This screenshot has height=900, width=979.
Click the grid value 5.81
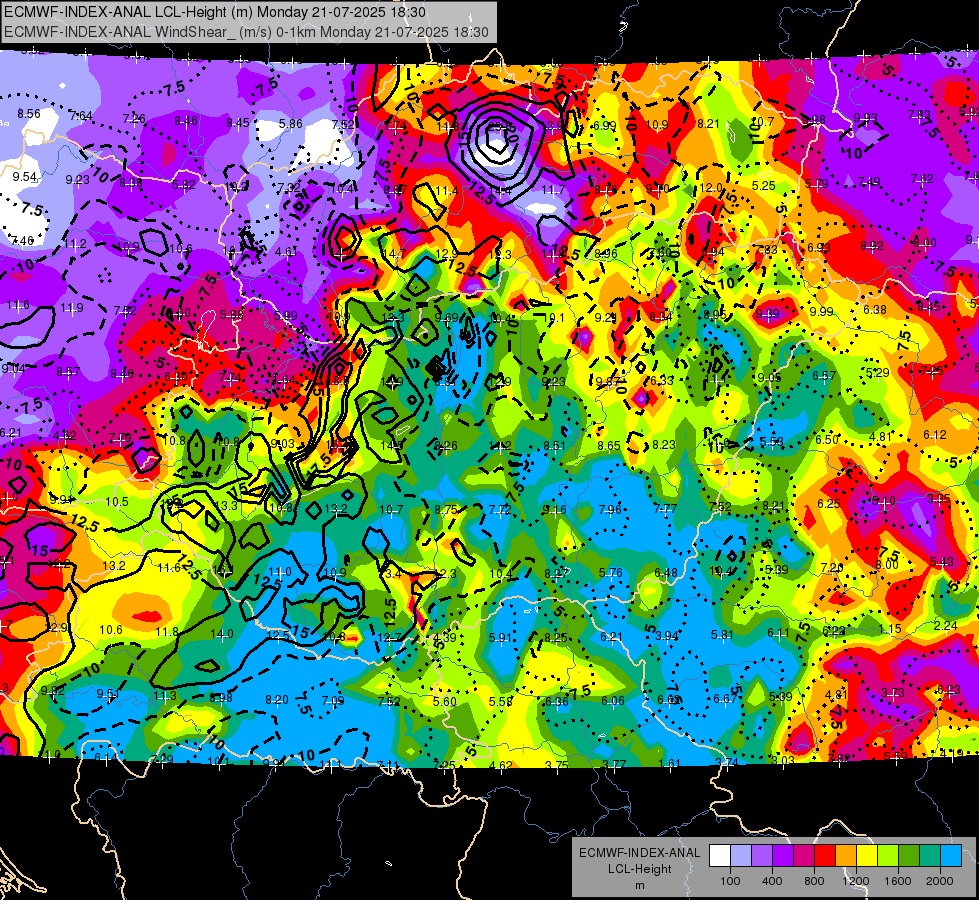coord(722,635)
